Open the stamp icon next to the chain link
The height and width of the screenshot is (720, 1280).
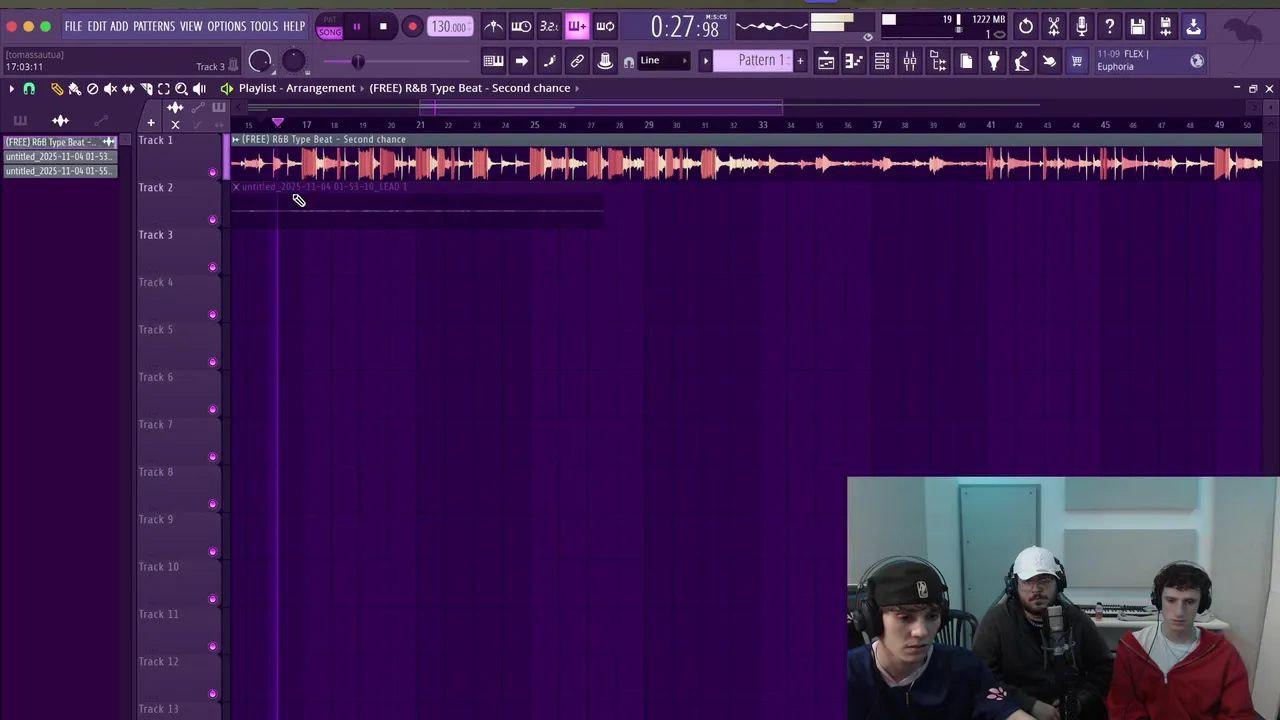click(605, 62)
